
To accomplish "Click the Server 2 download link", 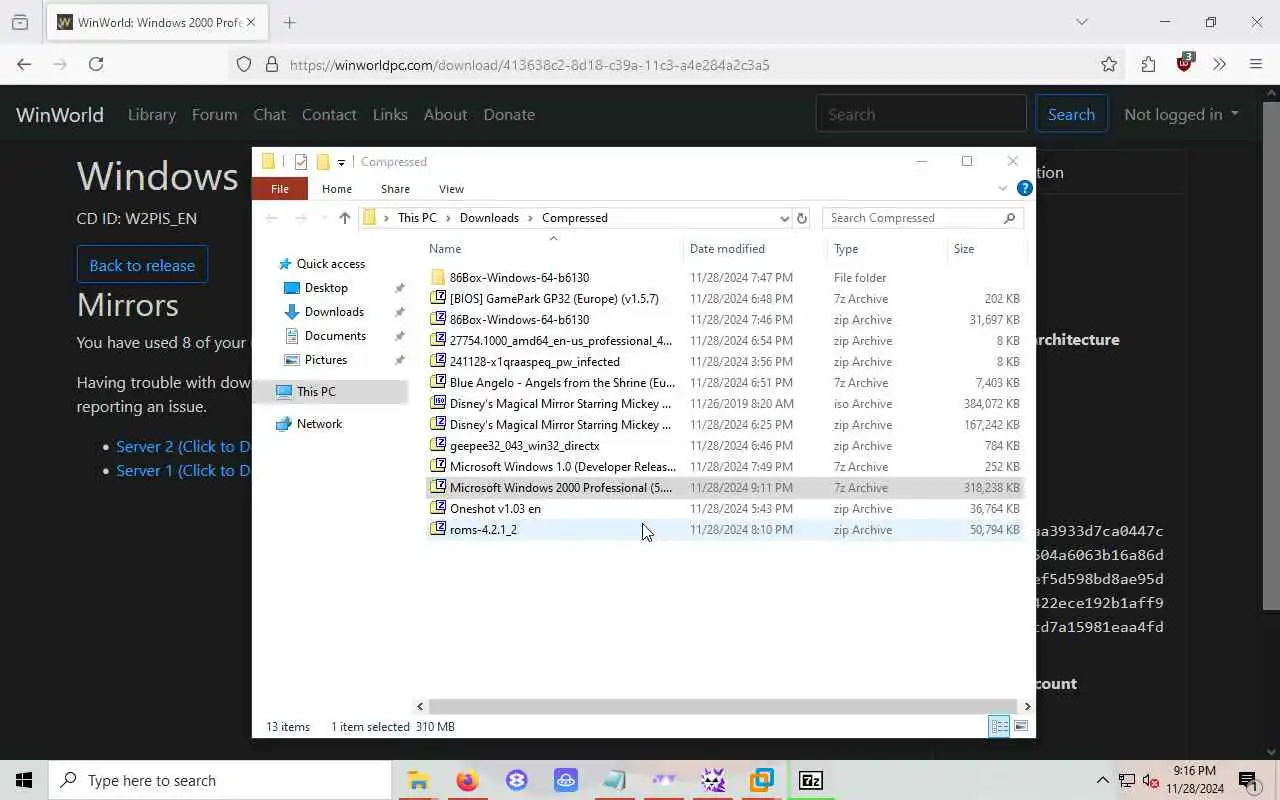I will [x=183, y=446].
